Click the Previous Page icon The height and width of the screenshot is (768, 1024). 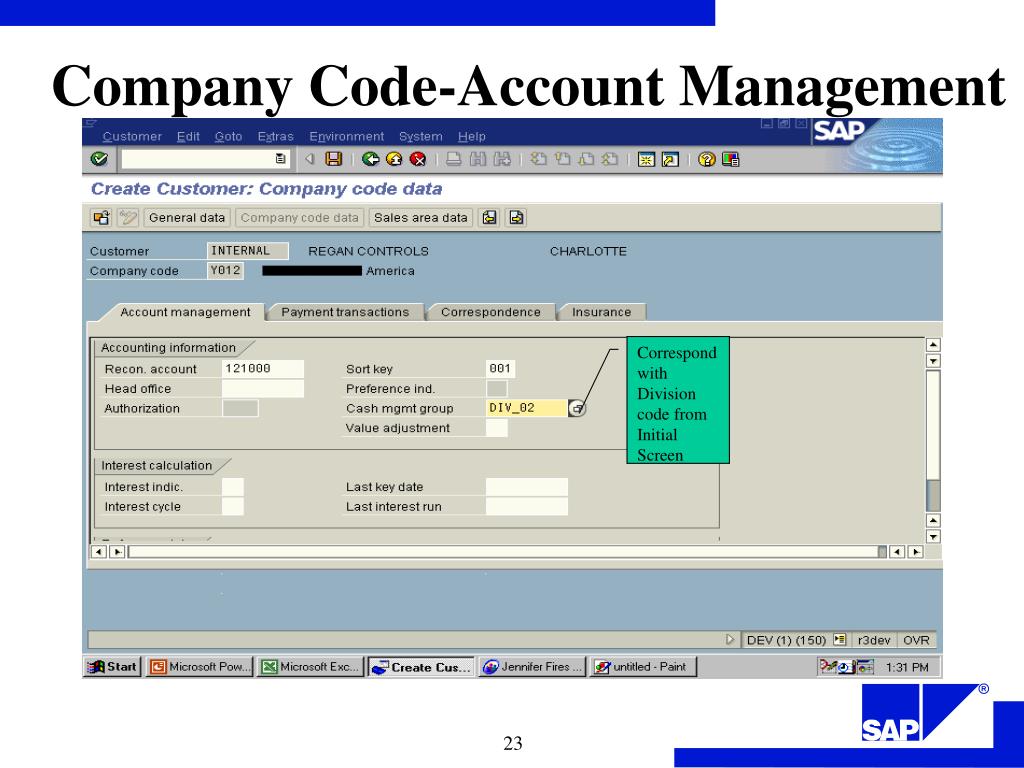pyautogui.click(x=562, y=159)
